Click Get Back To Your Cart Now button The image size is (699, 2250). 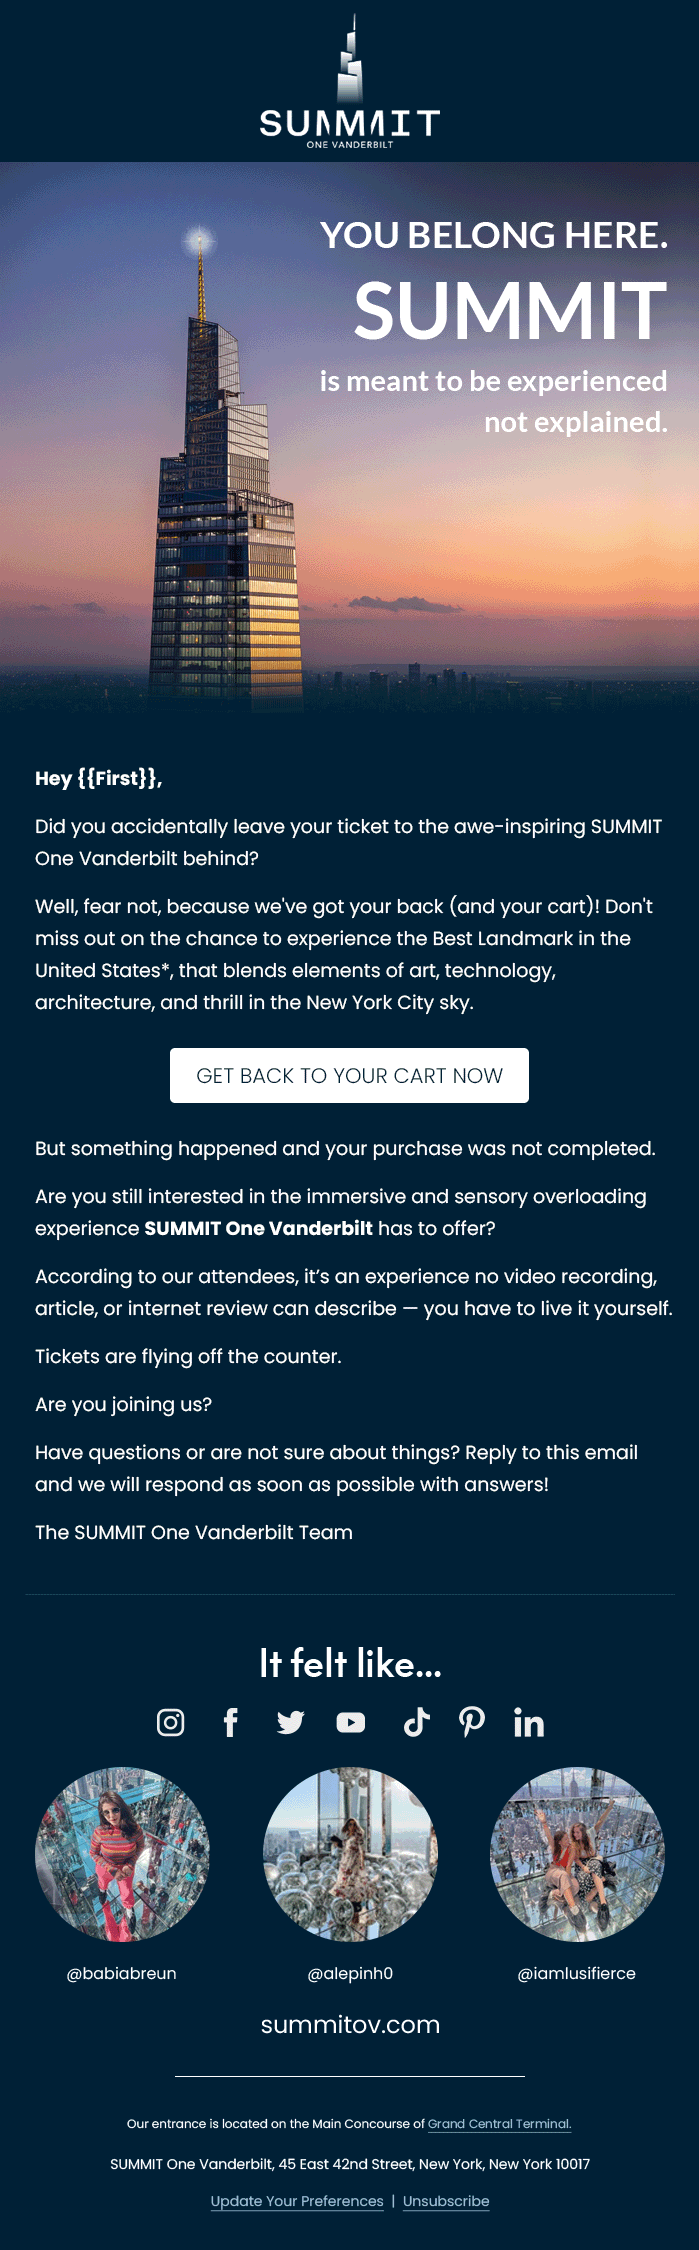coord(349,1075)
